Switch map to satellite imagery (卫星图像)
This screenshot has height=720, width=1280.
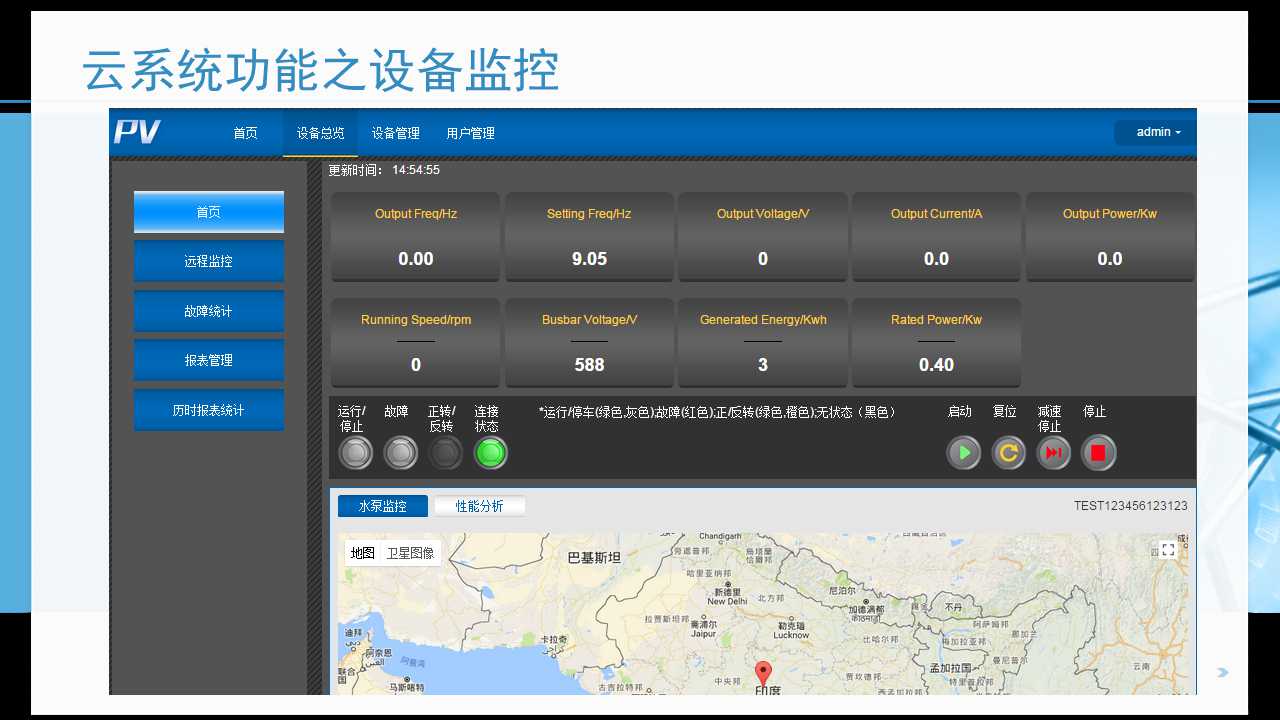click(x=410, y=553)
